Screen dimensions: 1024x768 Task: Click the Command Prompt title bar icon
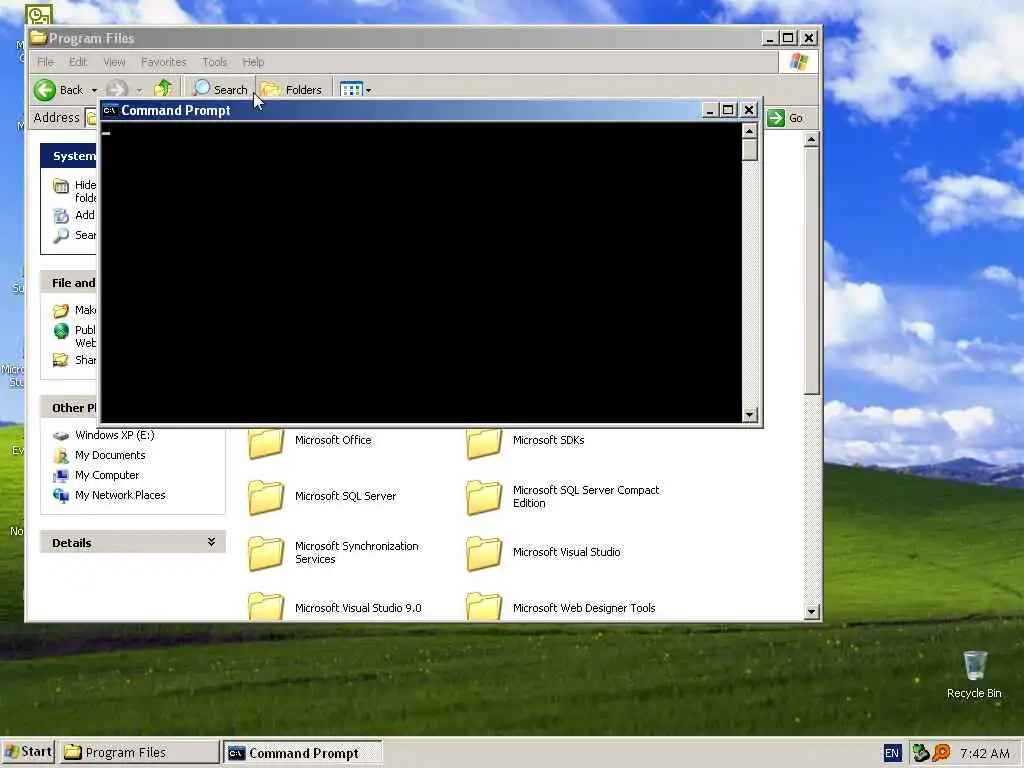pos(110,110)
